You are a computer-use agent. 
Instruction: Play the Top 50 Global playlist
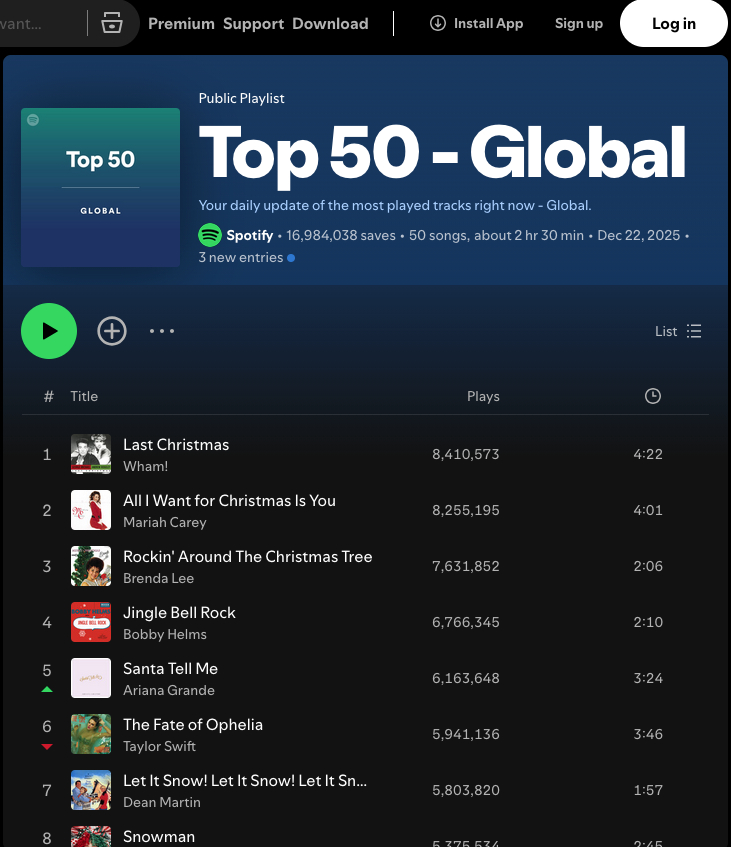[x=49, y=331]
